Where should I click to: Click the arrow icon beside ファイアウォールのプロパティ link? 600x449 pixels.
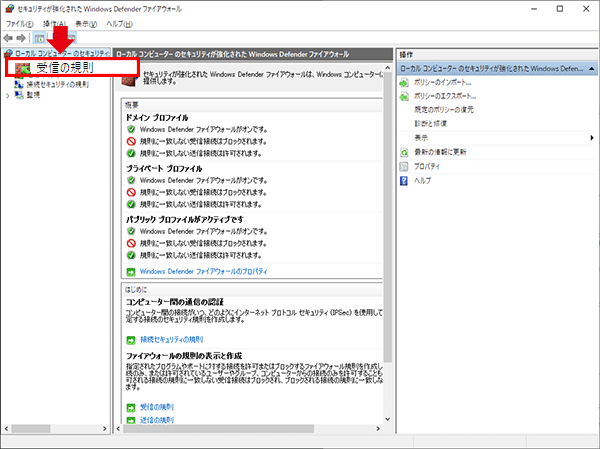pos(131,272)
